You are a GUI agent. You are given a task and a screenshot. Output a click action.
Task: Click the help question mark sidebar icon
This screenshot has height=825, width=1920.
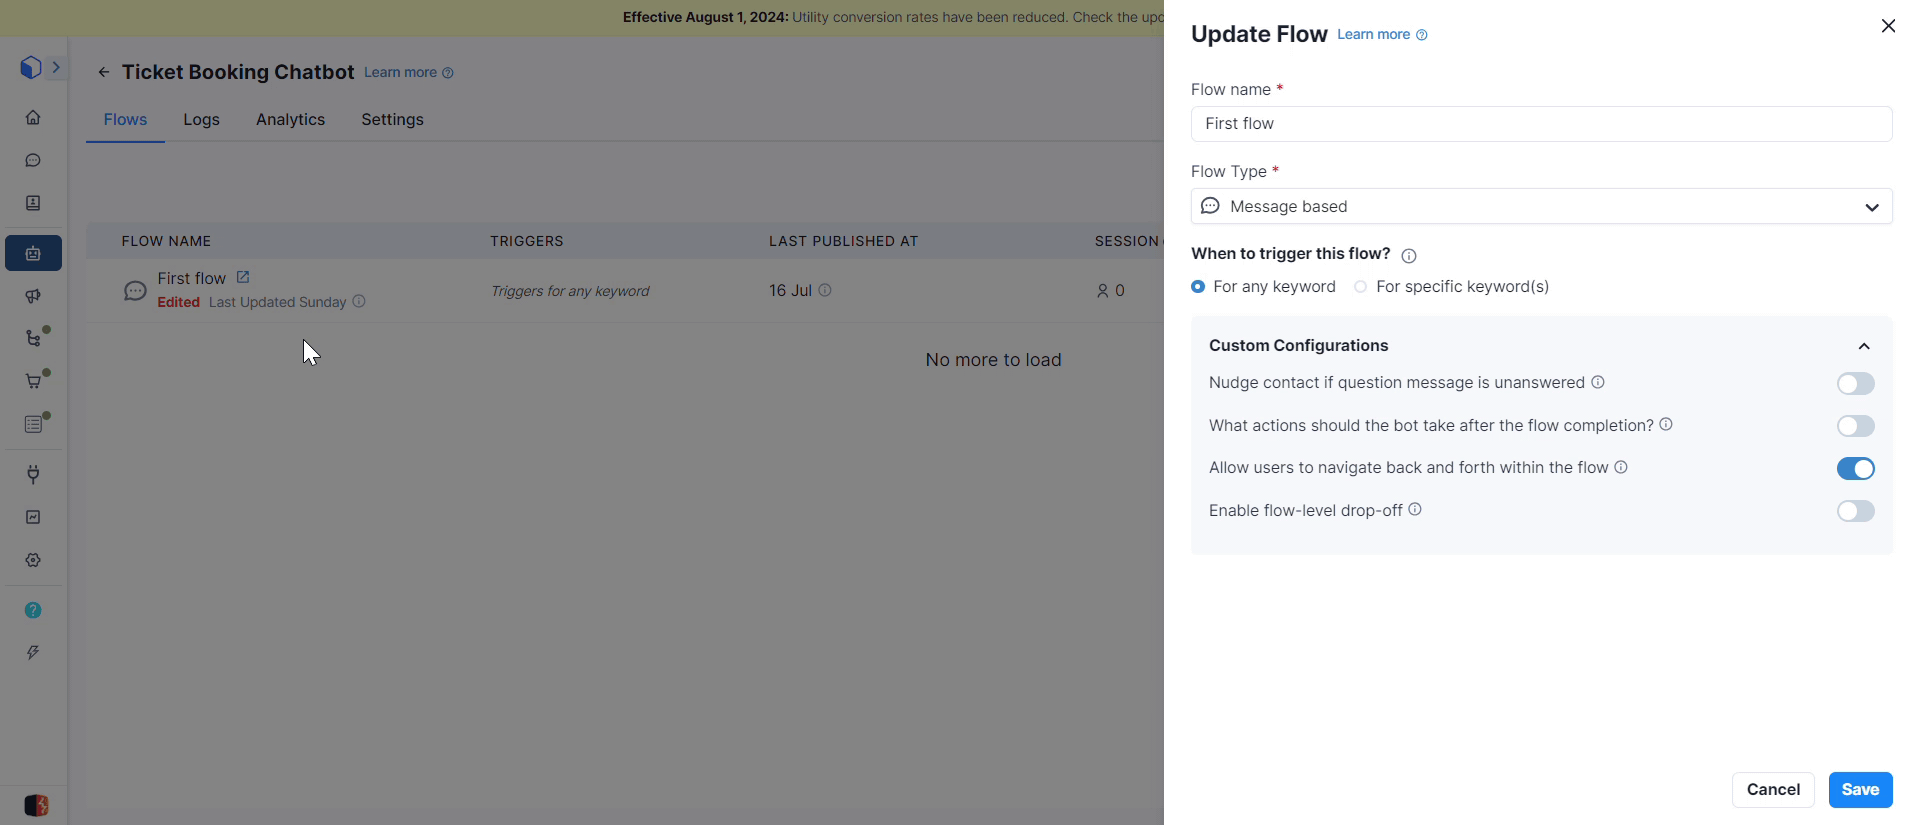(x=33, y=611)
